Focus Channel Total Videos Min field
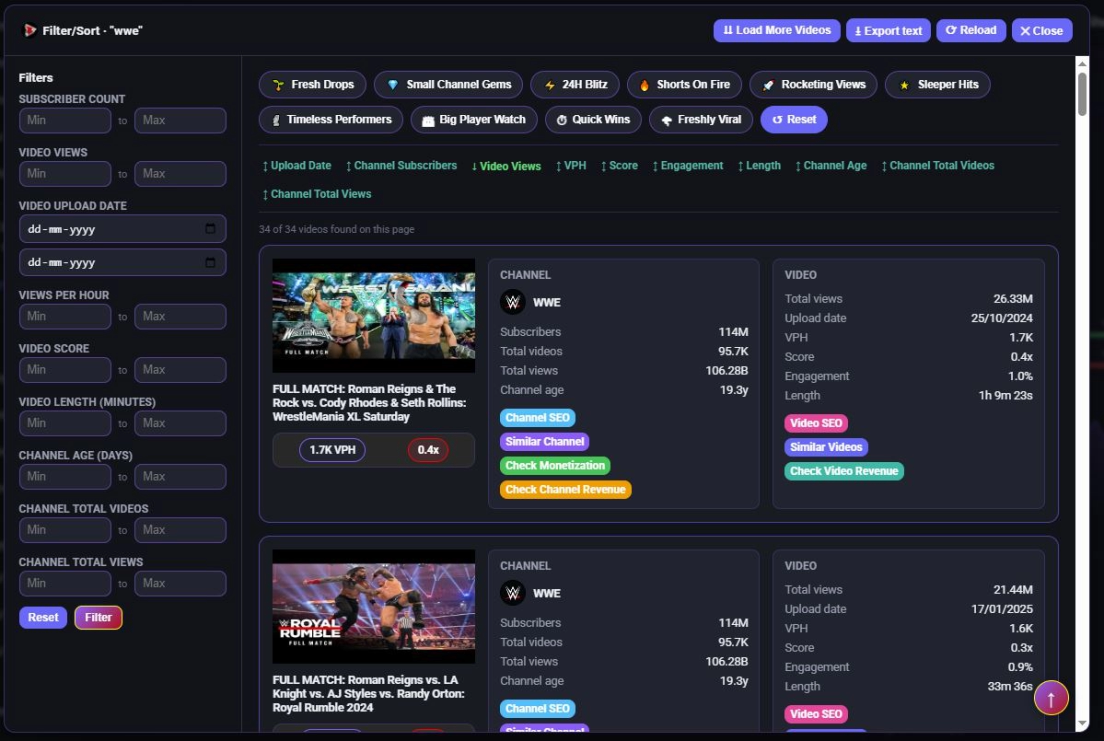The height and width of the screenshot is (741, 1104). tap(65, 530)
